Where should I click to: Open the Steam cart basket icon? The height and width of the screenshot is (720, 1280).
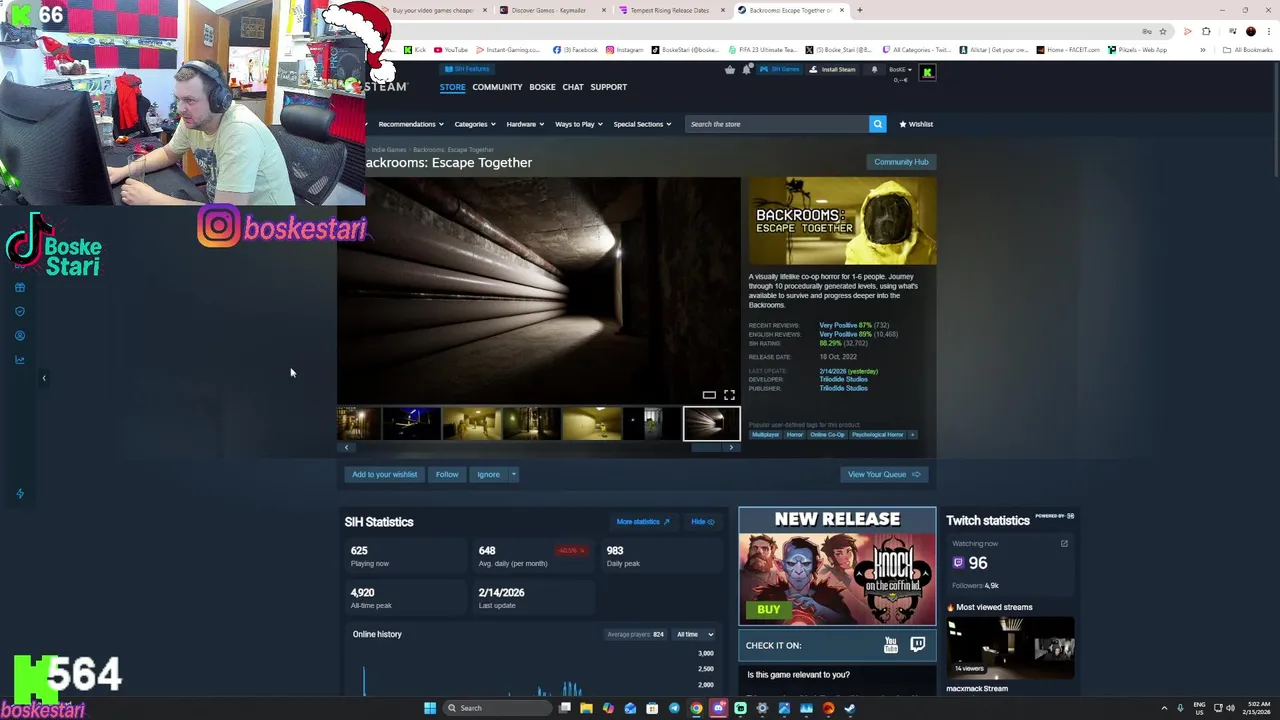click(x=730, y=70)
